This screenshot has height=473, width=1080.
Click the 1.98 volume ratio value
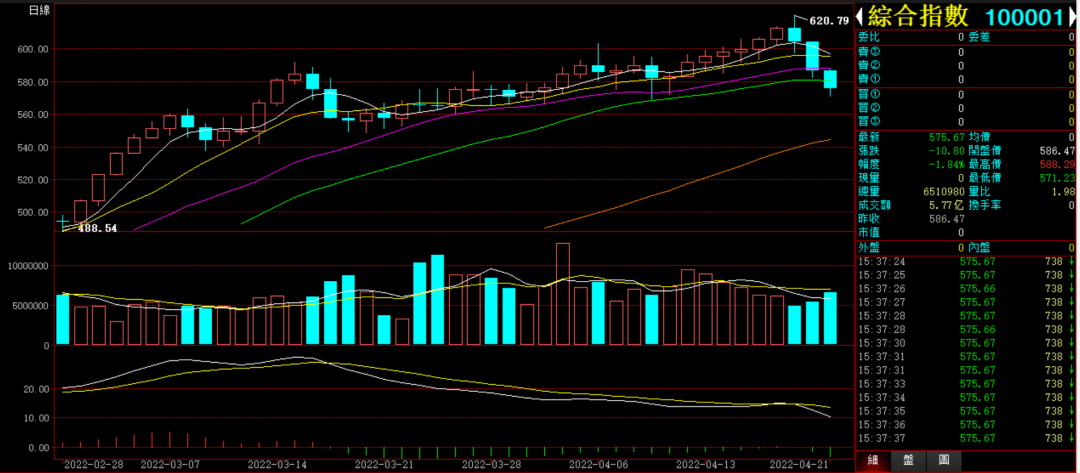coord(1063,191)
